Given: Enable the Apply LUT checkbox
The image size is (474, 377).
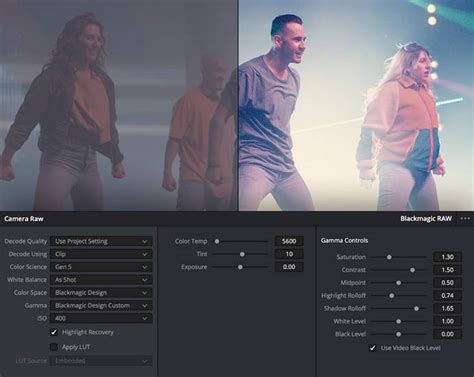Looking at the screenshot, I should click(54, 347).
